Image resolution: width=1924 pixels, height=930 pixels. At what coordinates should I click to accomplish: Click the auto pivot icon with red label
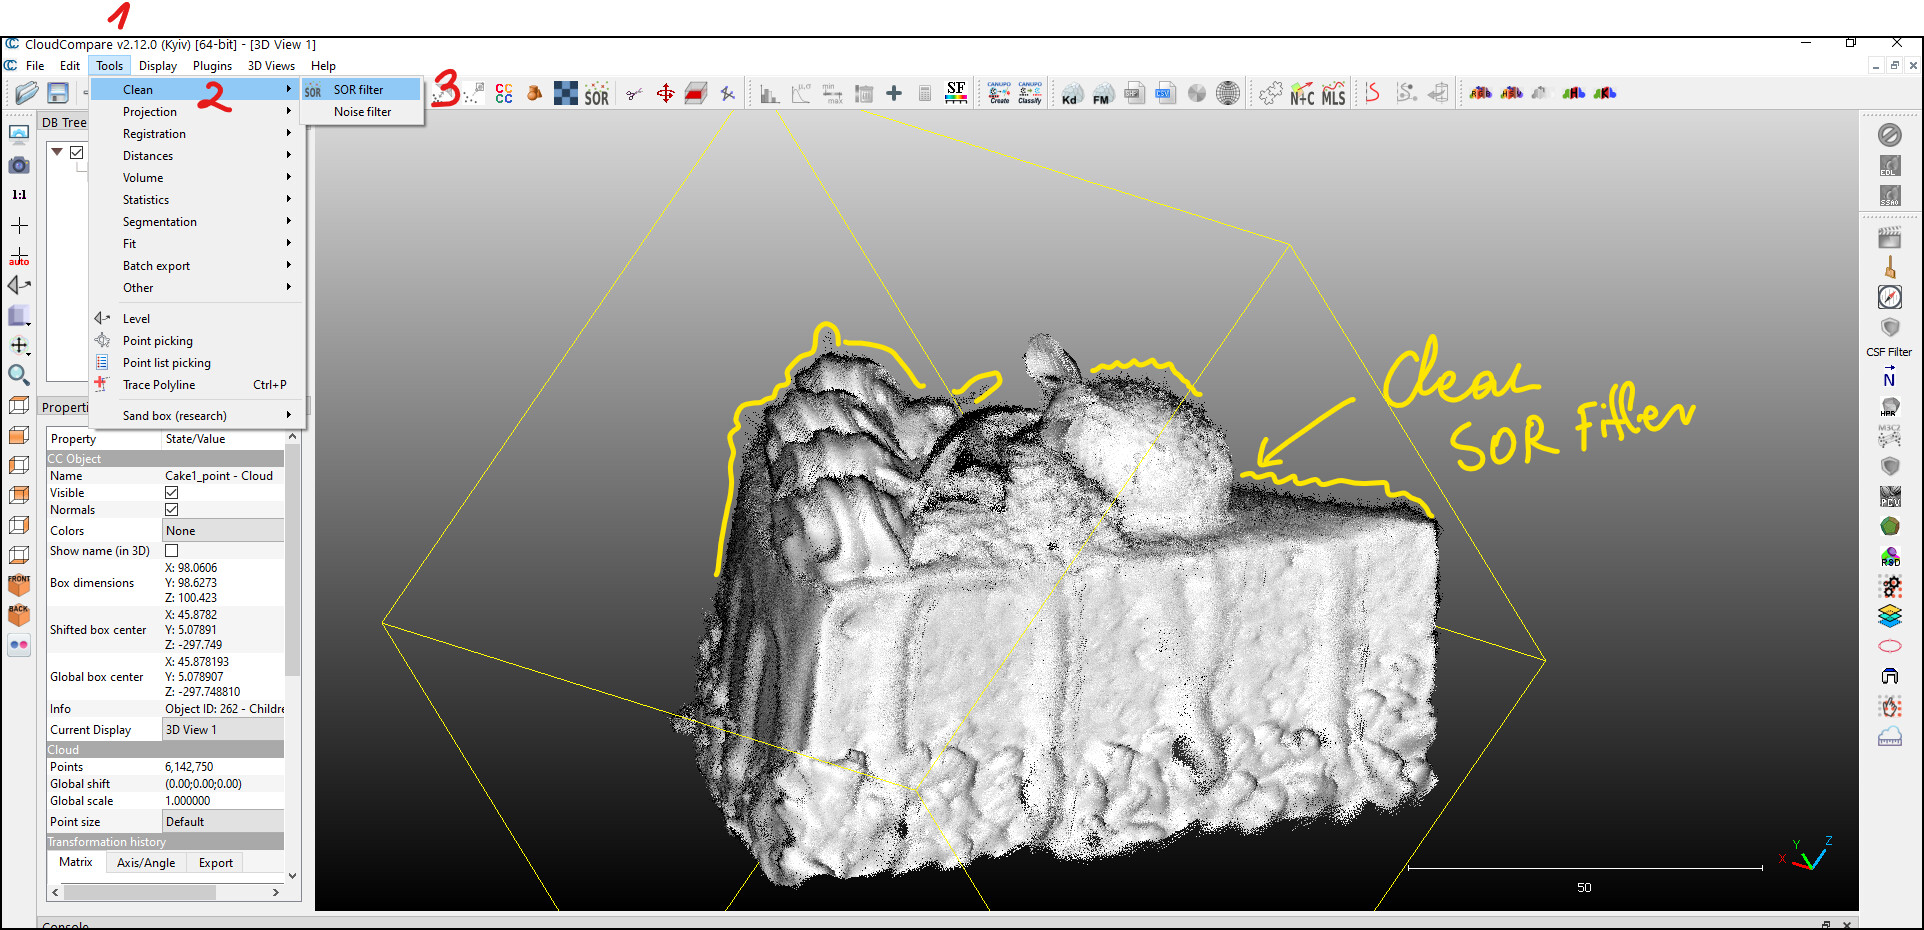pos(19,256)
